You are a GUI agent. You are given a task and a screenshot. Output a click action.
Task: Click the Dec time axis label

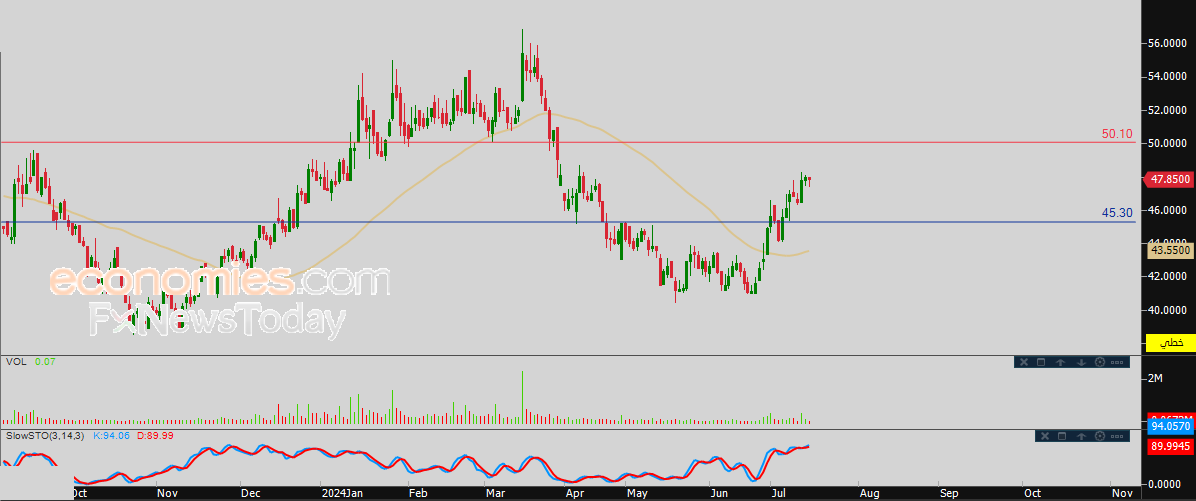pos(251,493)
